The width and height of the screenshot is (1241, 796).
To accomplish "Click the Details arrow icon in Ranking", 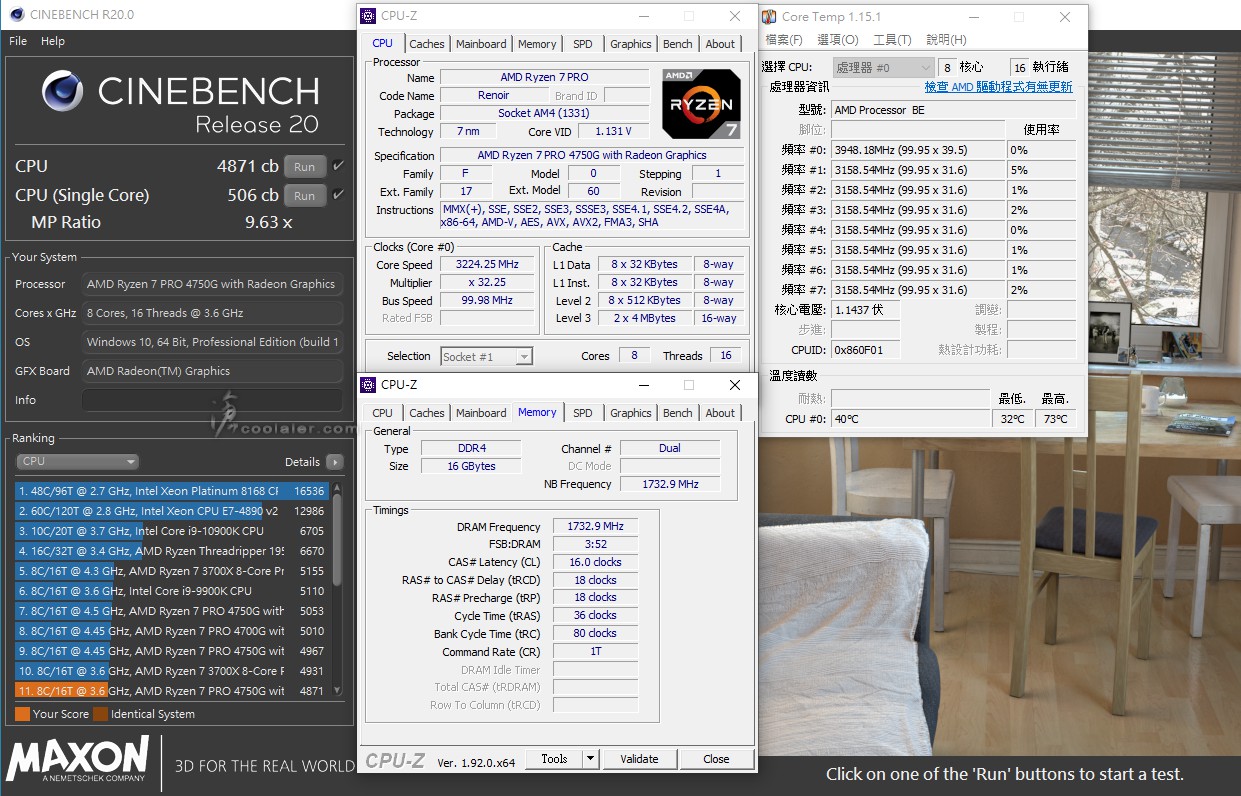I will (x=334, y=462).
